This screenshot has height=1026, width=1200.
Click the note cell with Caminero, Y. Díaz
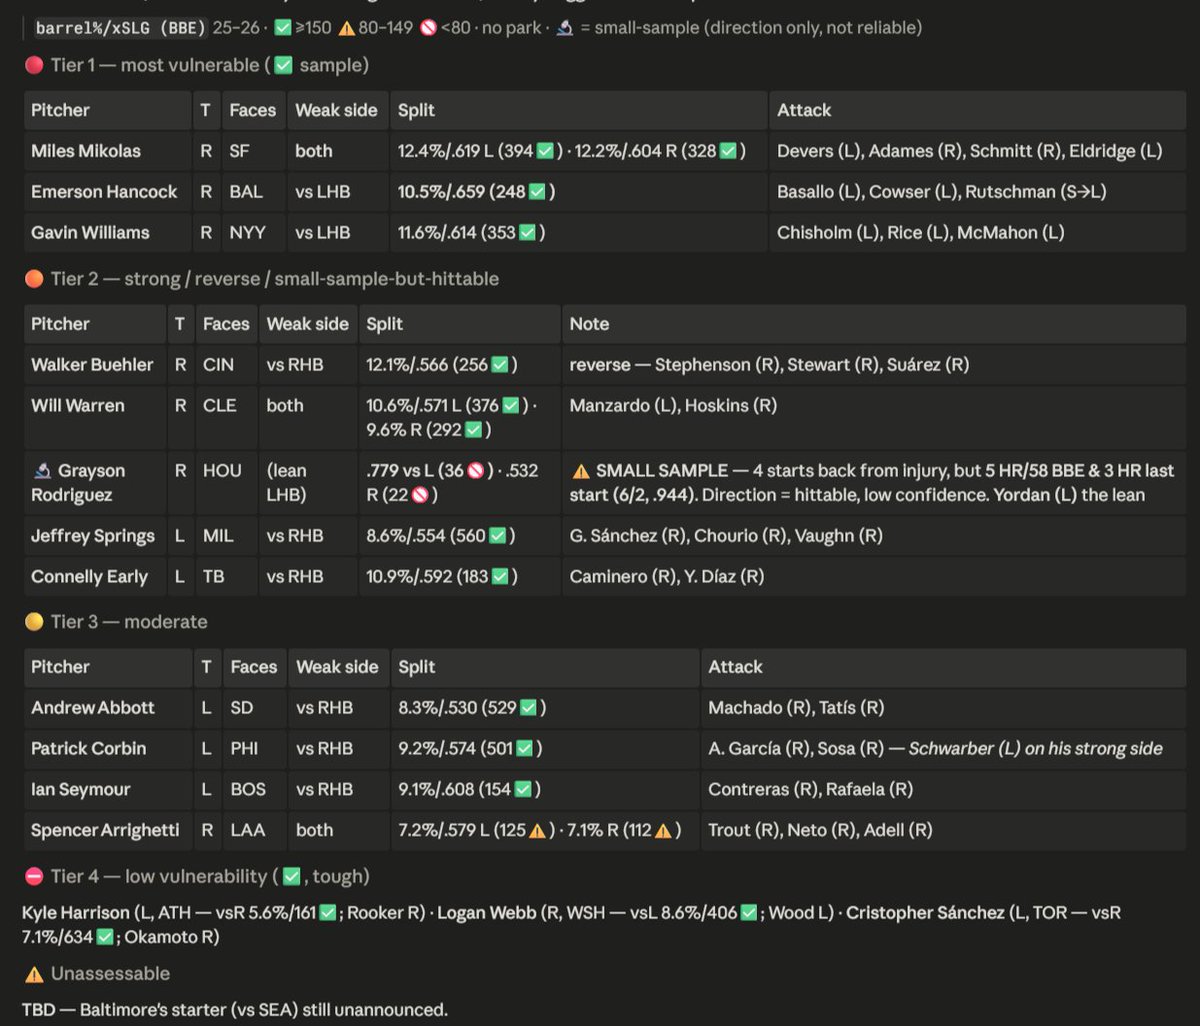875,577
